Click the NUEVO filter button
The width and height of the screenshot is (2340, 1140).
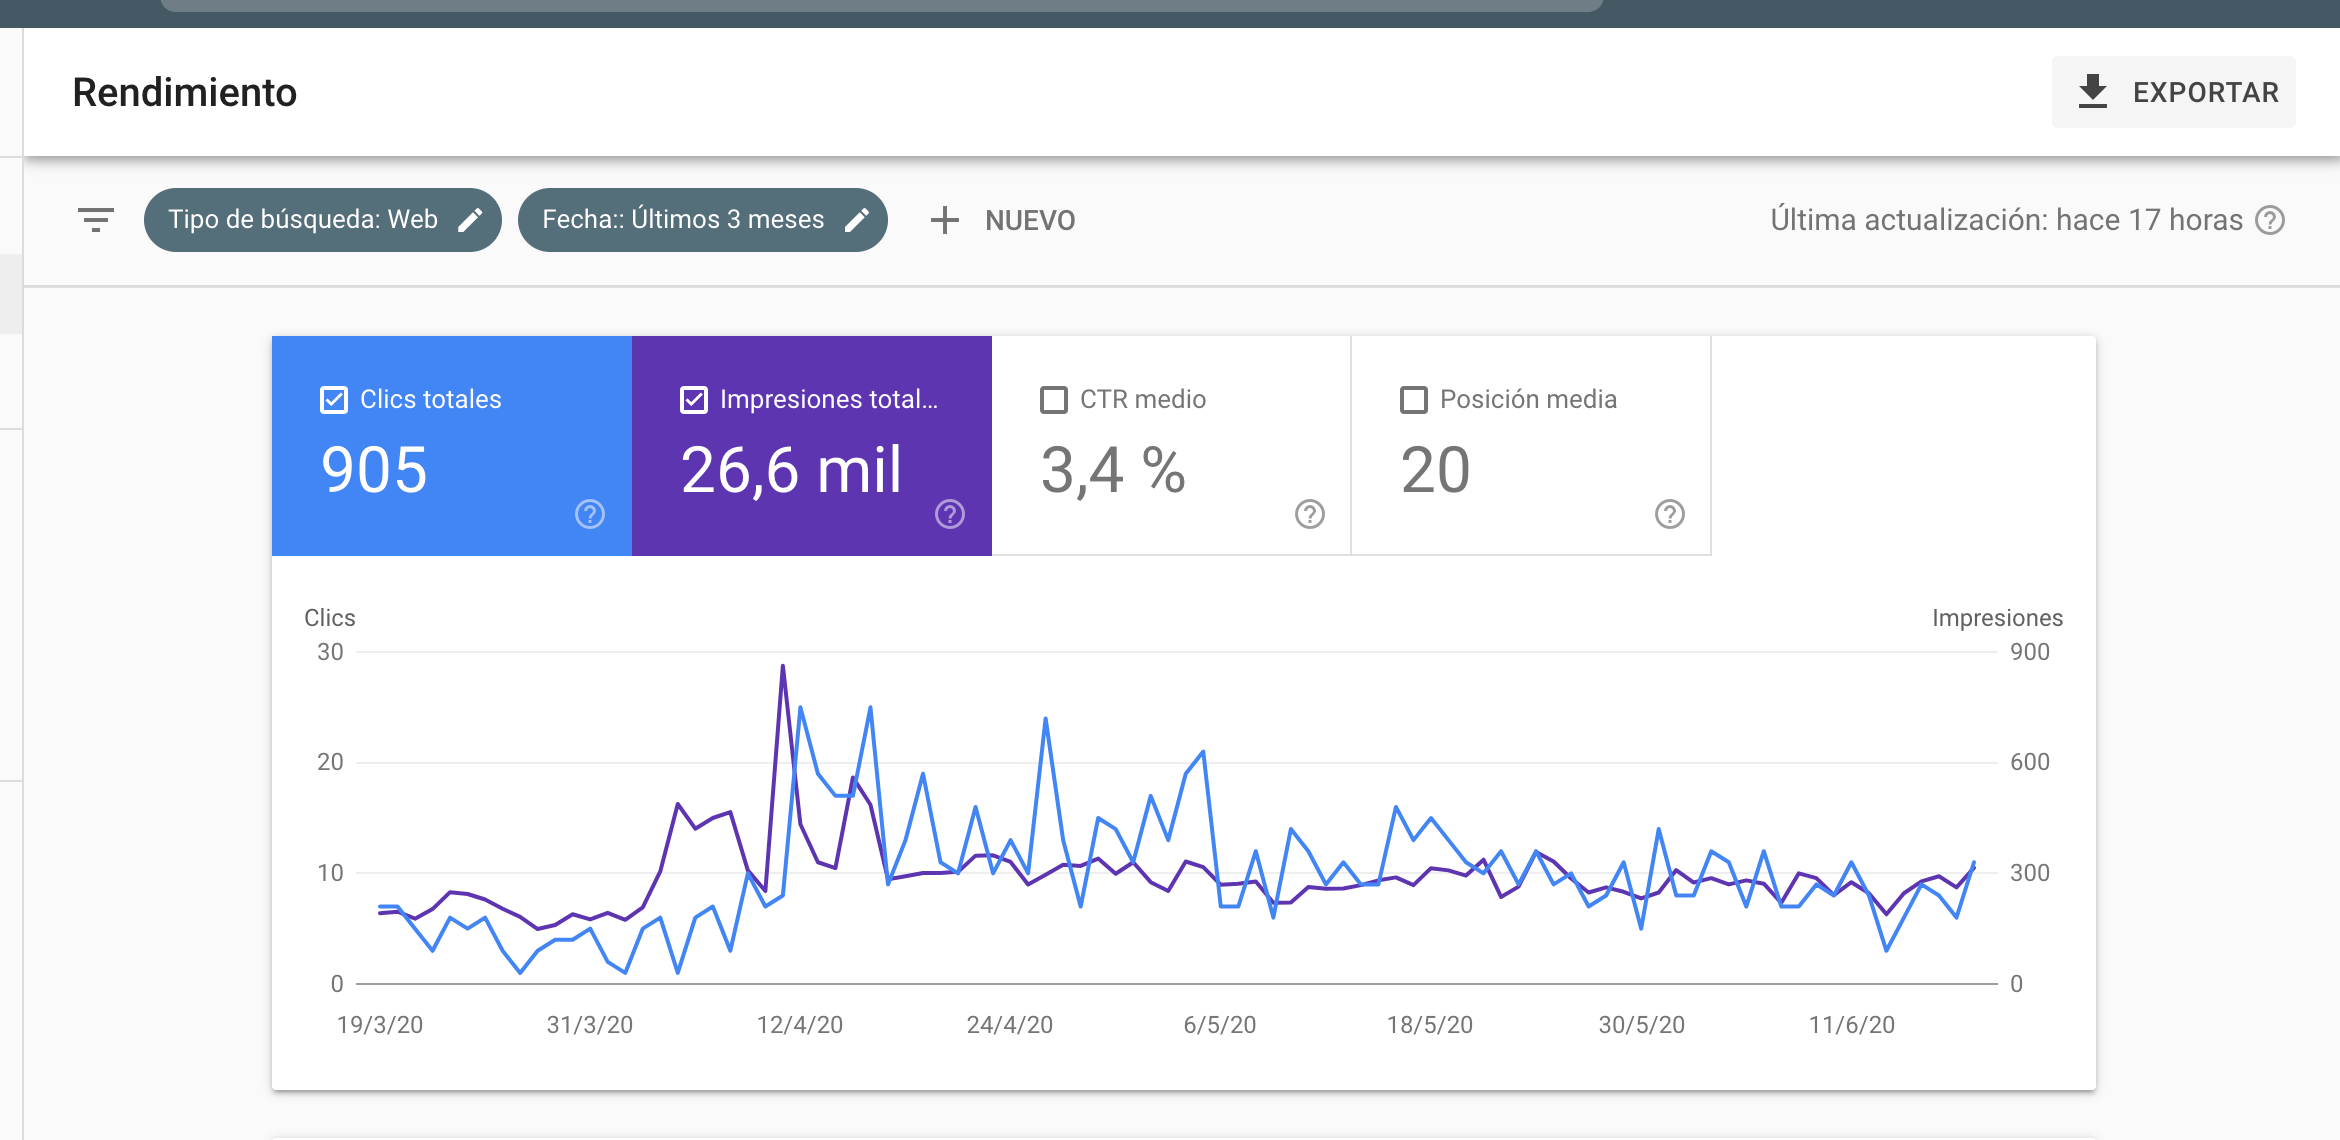coord(1030,220)
